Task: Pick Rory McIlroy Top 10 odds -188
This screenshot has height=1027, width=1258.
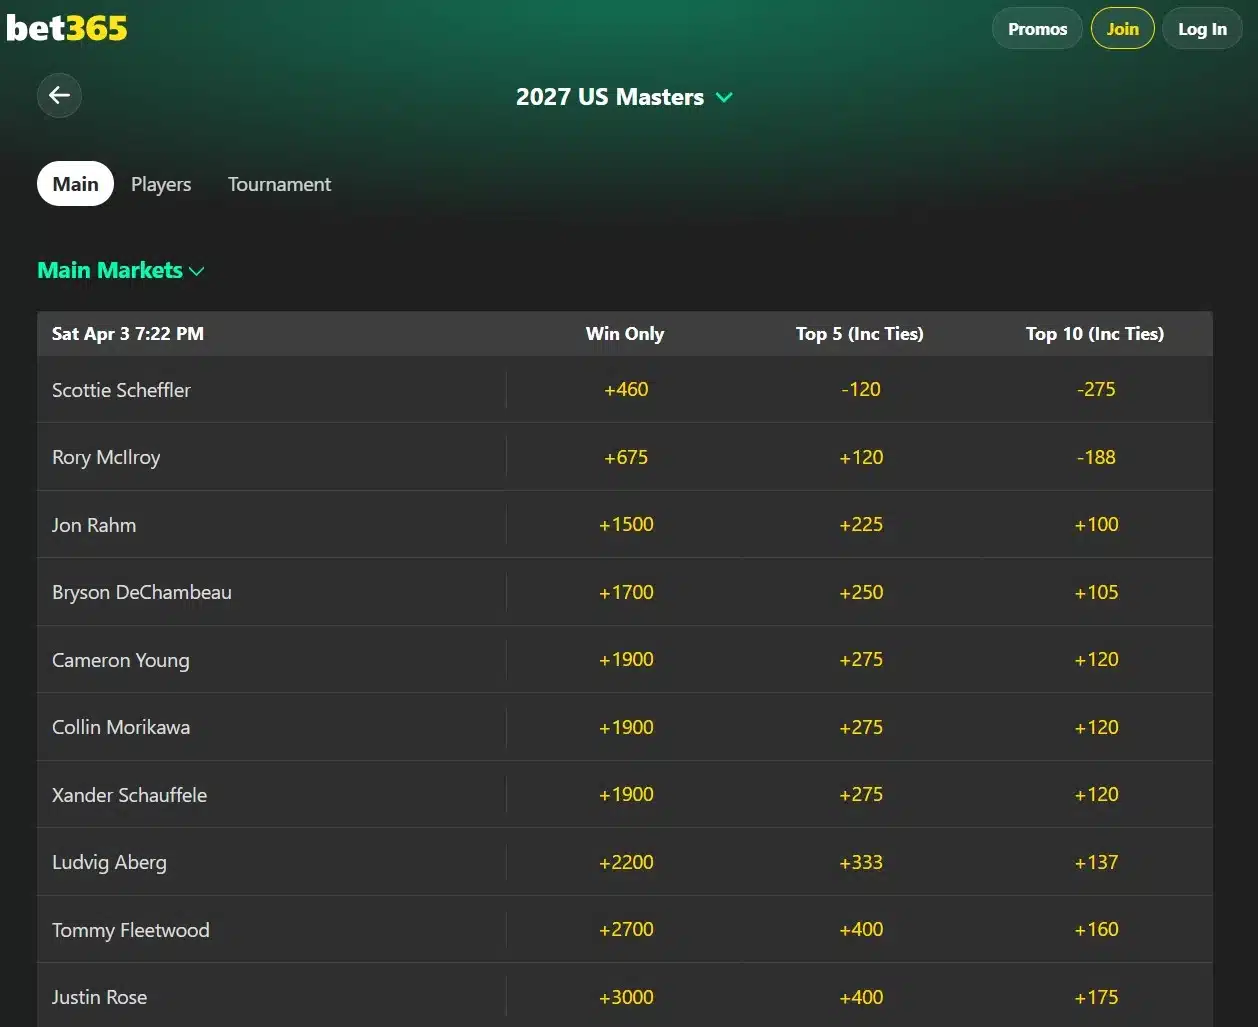Action: 1096,457
